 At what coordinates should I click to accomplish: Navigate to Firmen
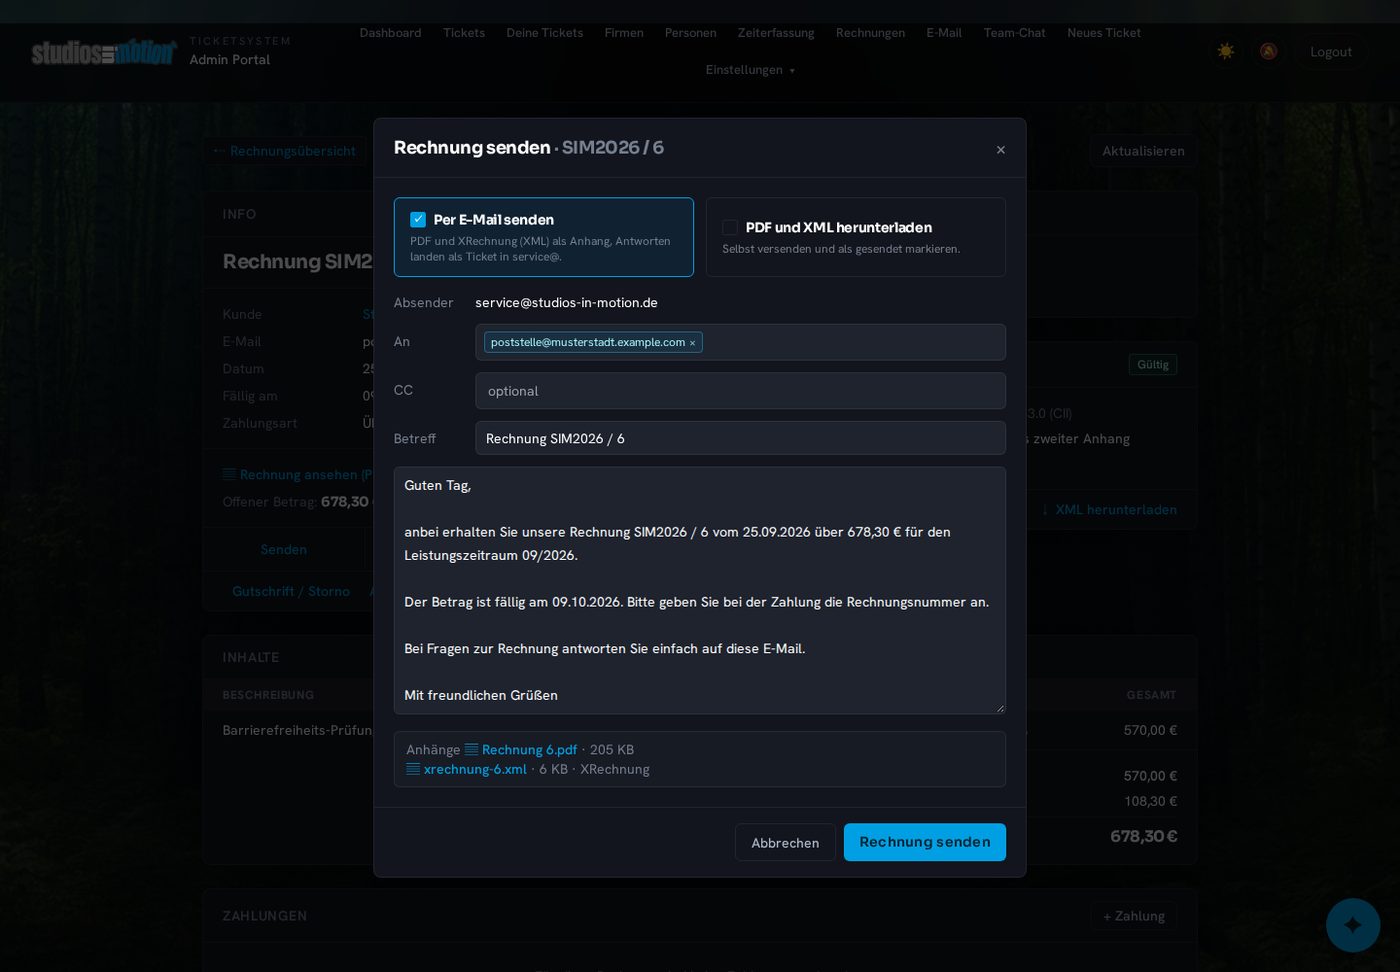624,33
